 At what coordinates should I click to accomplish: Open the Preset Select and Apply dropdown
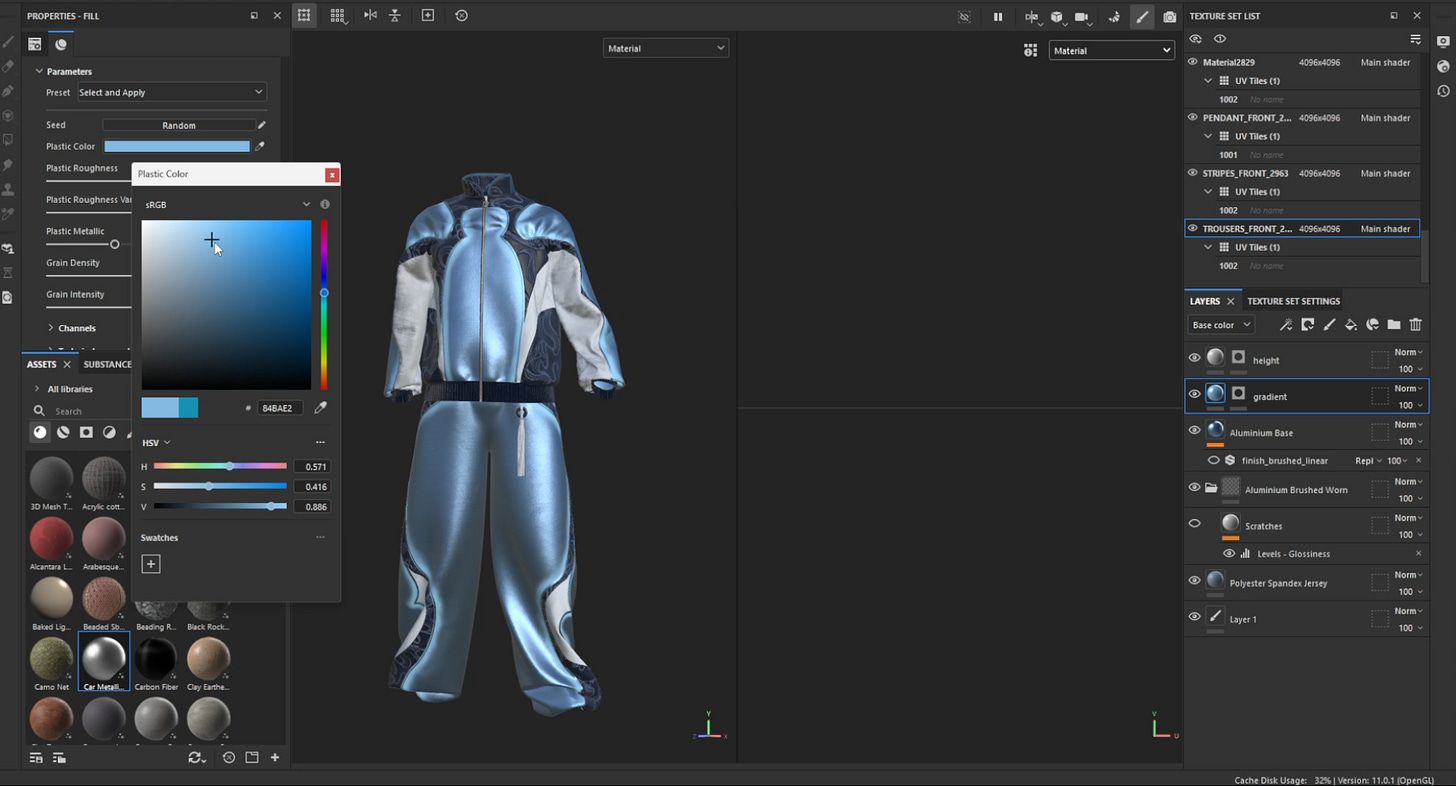tap(171, 92)
